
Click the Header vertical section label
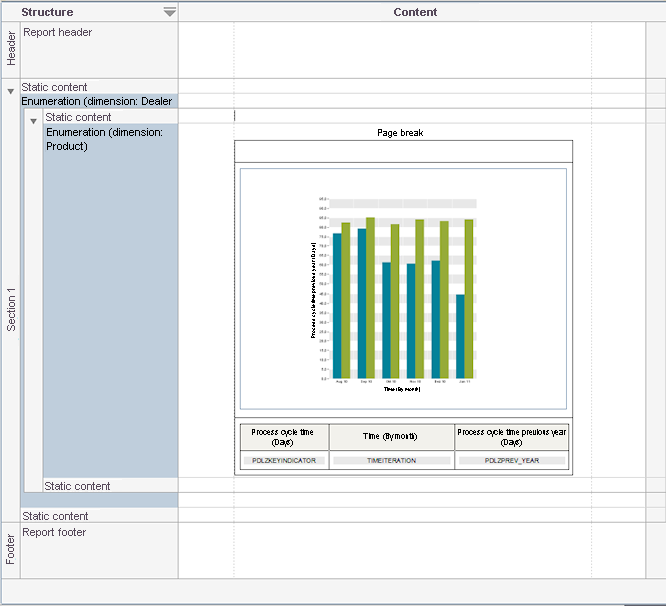11,49
